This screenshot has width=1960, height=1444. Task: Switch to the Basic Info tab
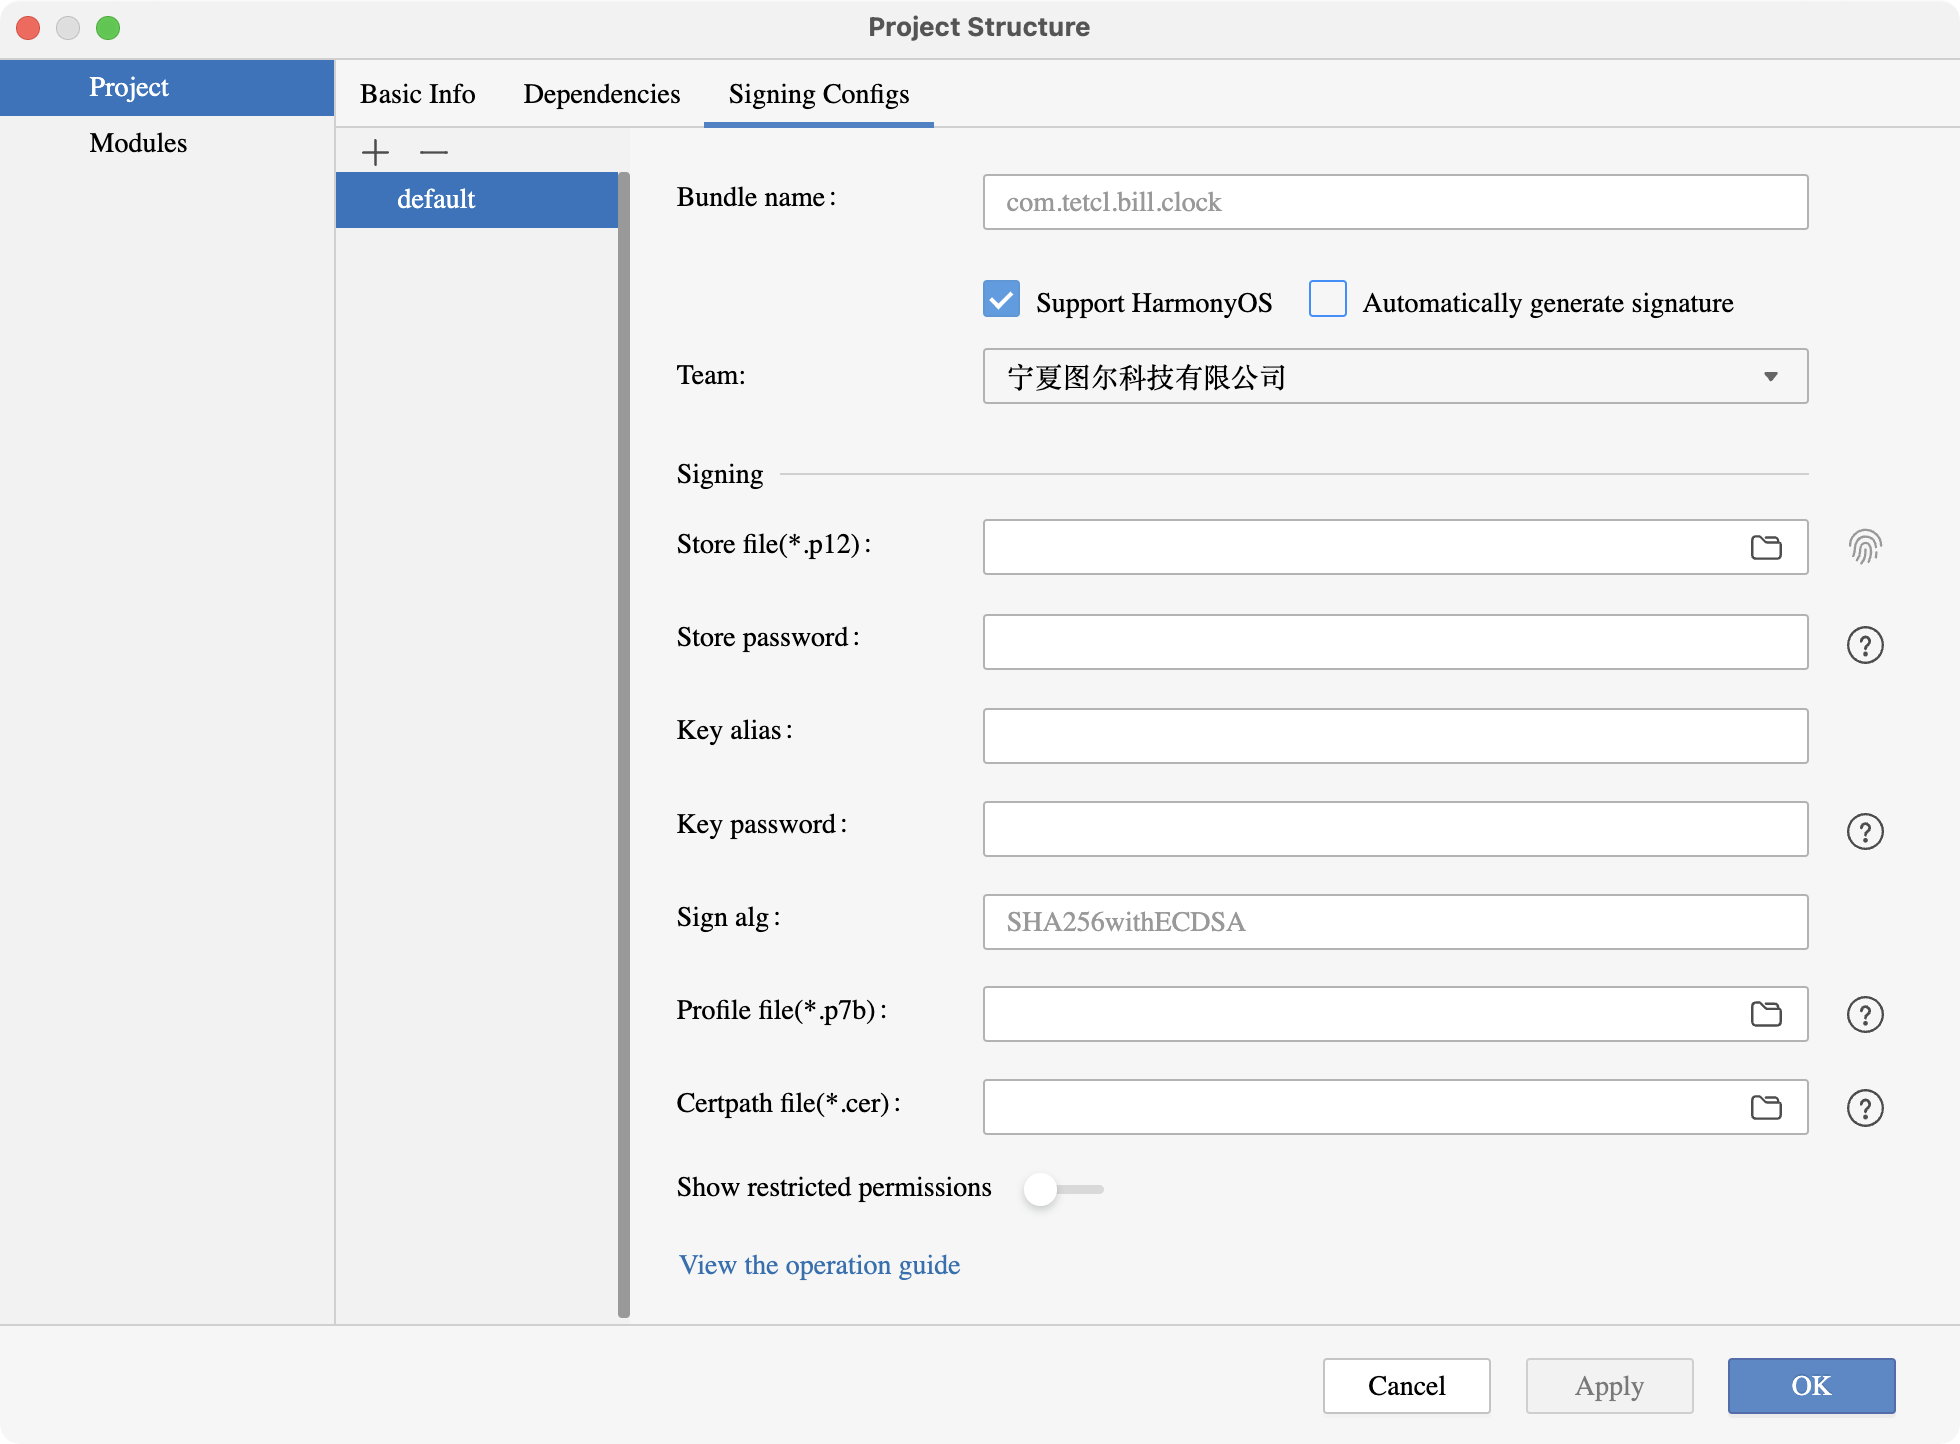417,94
